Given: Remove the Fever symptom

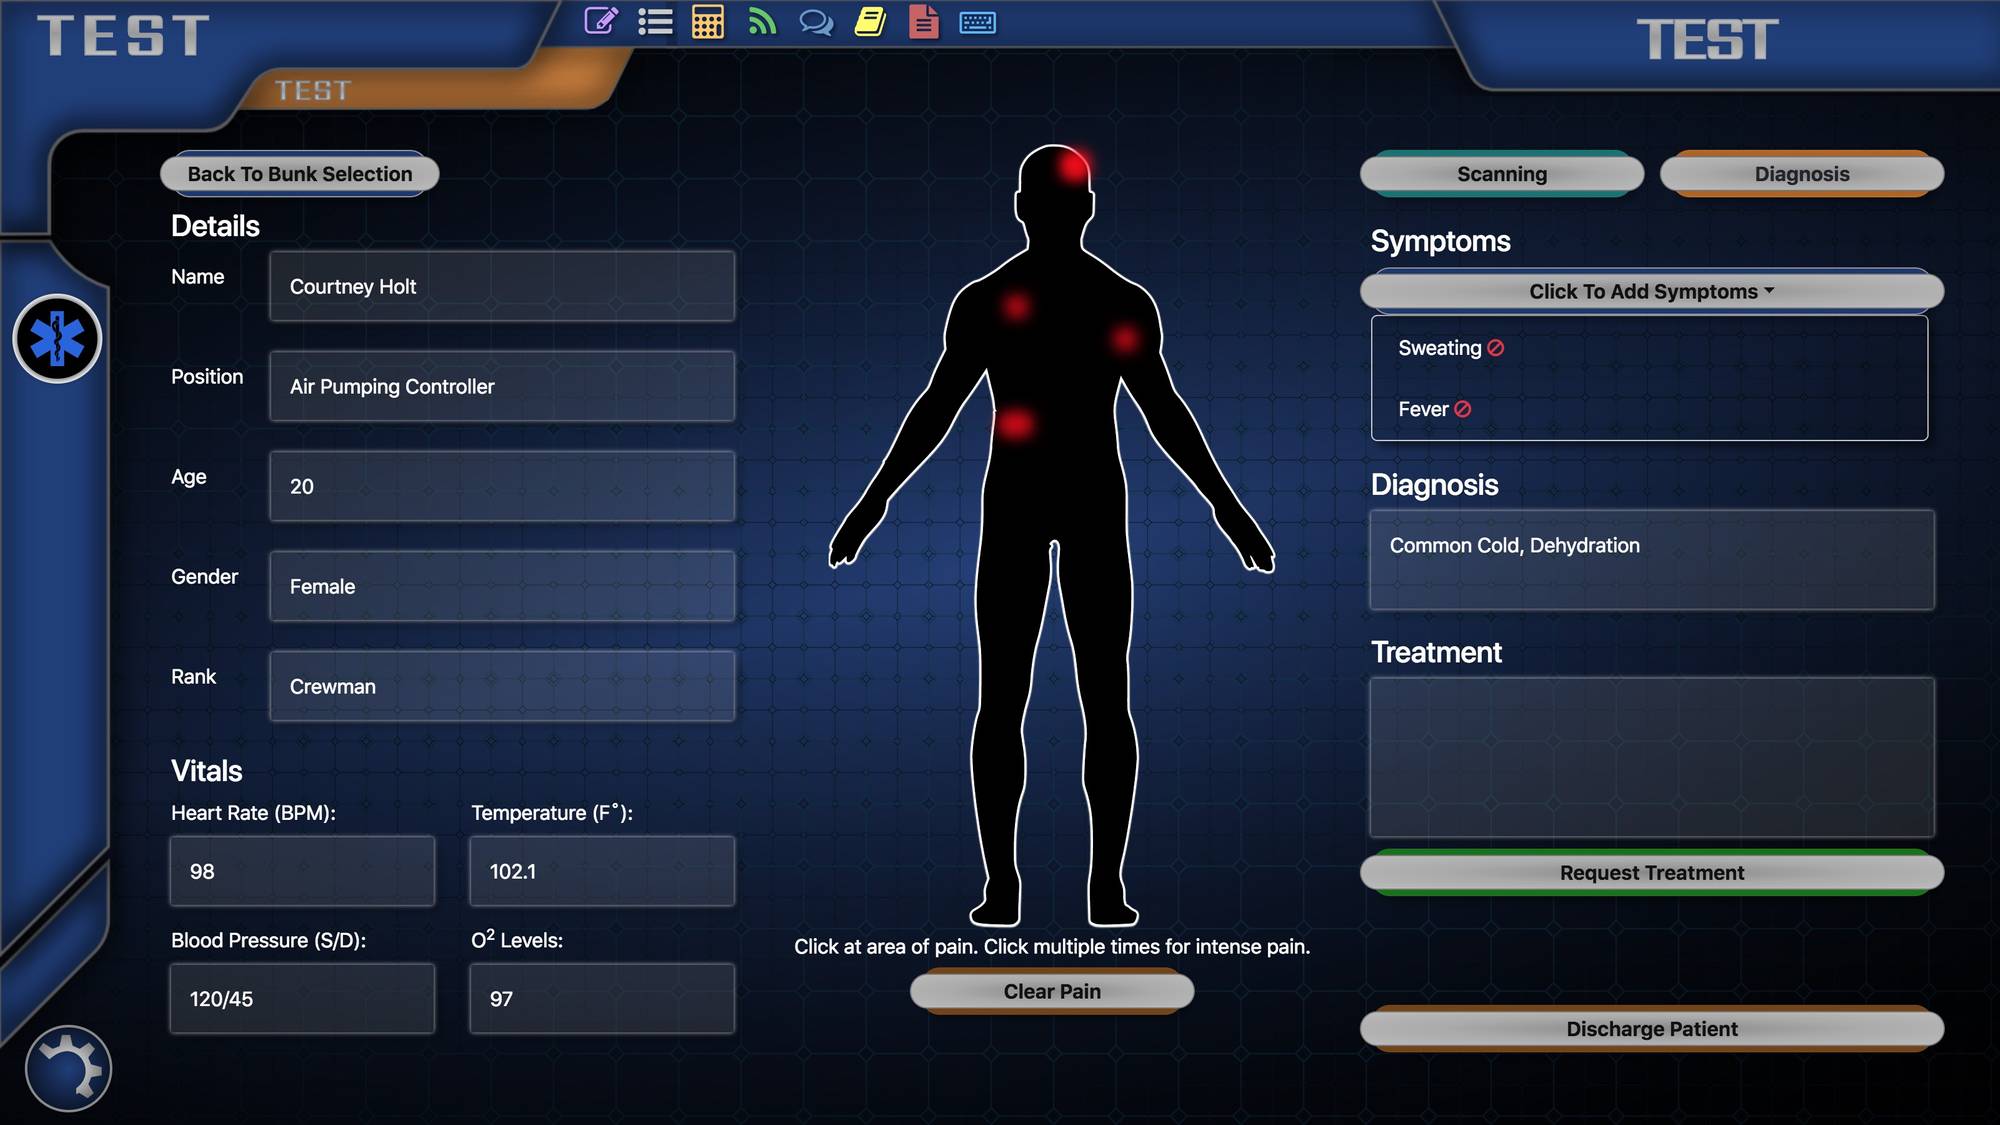Looking at the screenshot, I should [x=1462, y=409].
